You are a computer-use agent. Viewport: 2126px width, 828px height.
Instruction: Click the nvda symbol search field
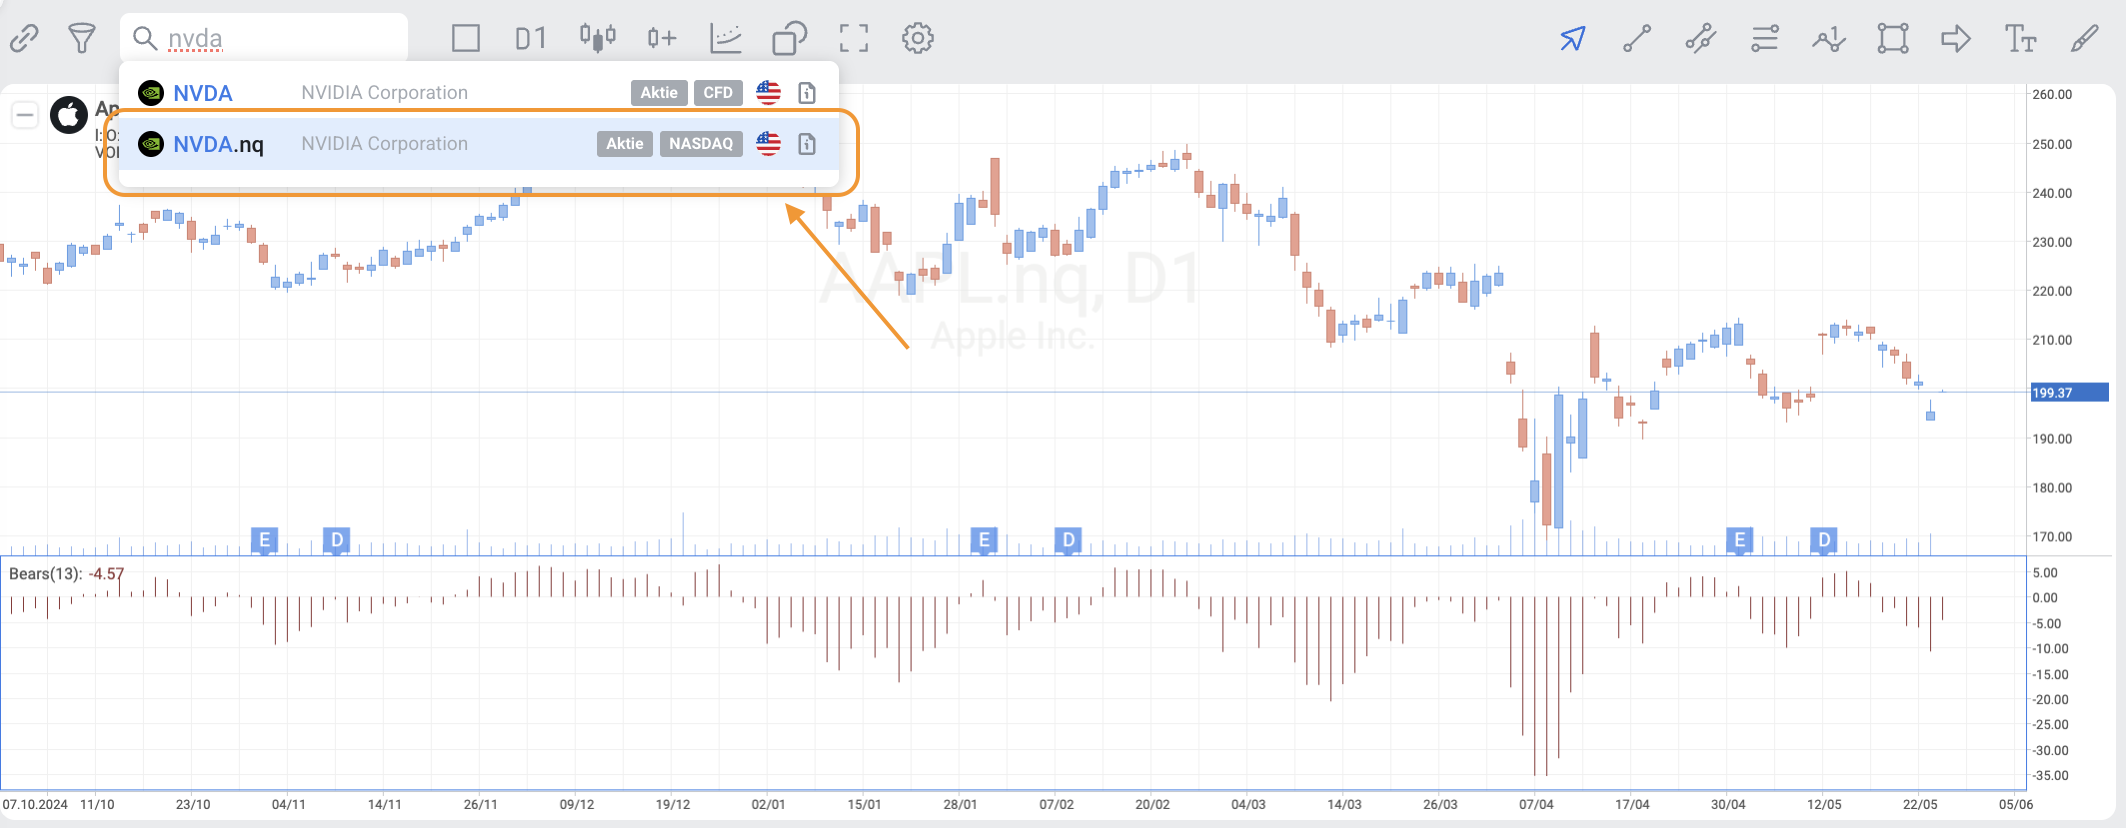[x=264, y=39]
